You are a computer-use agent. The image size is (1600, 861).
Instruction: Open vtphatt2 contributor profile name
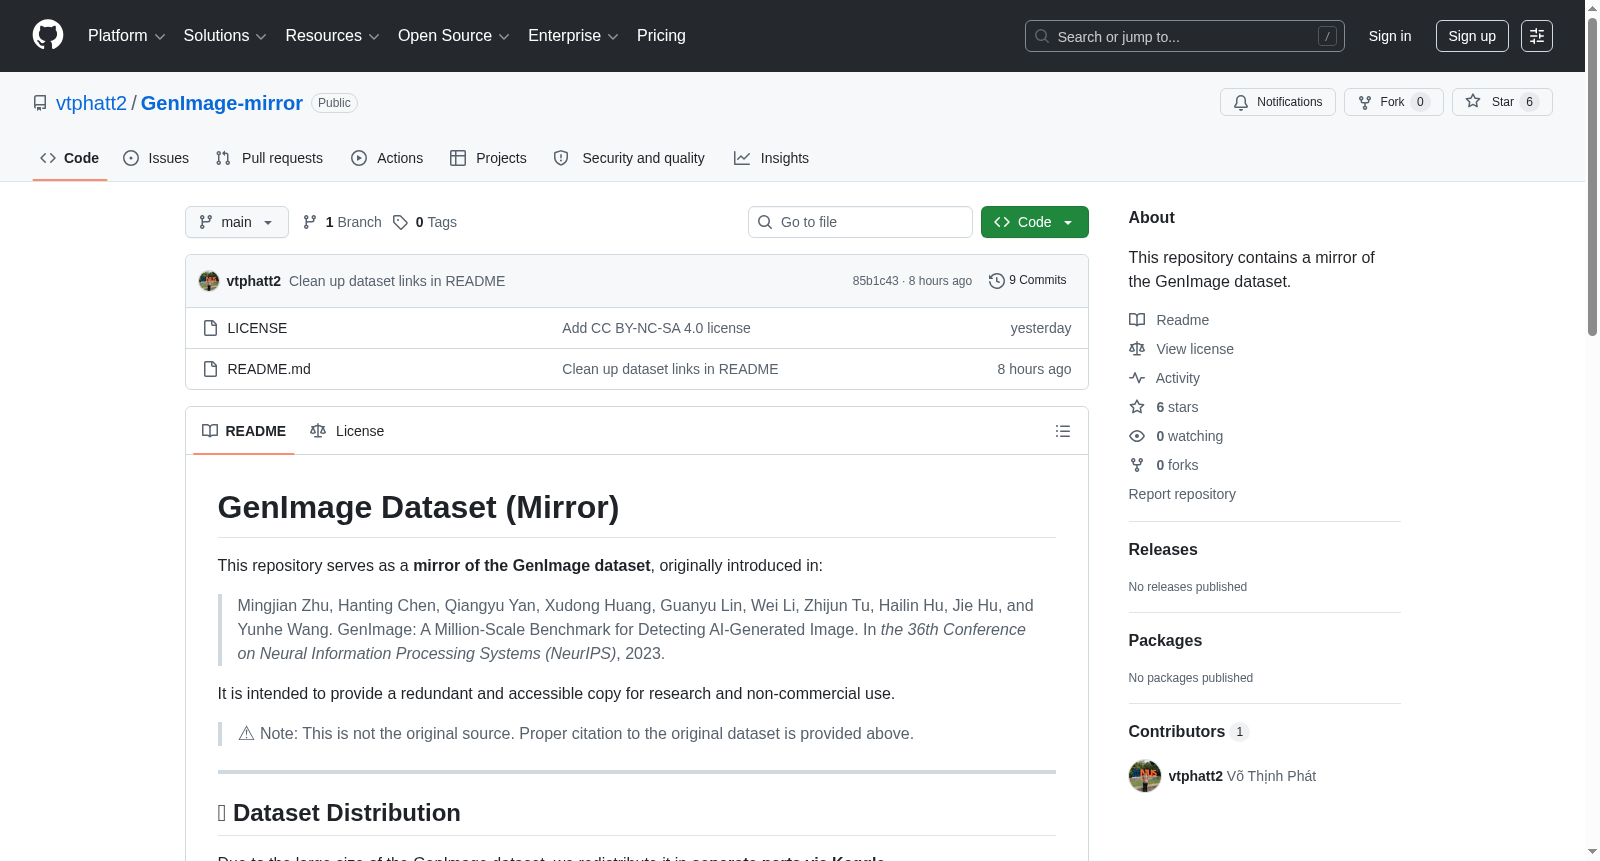pos(1195,776)
